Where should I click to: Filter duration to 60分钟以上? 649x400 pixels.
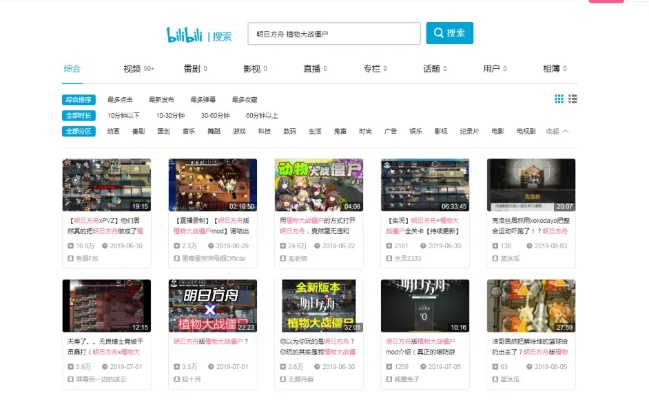pyautogui.click(x=262, y=116)
